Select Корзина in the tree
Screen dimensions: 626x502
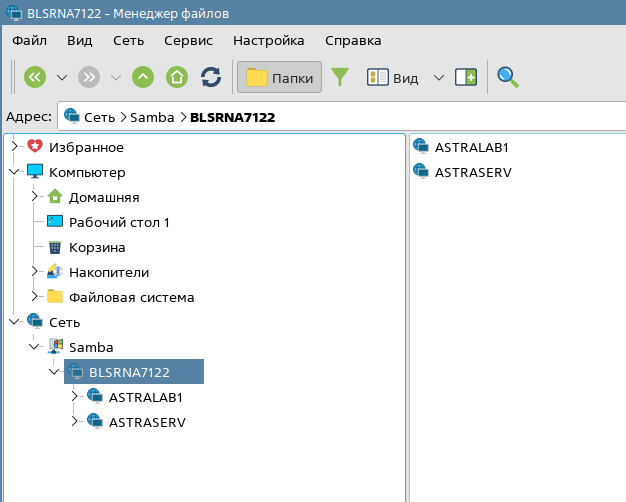97,248
